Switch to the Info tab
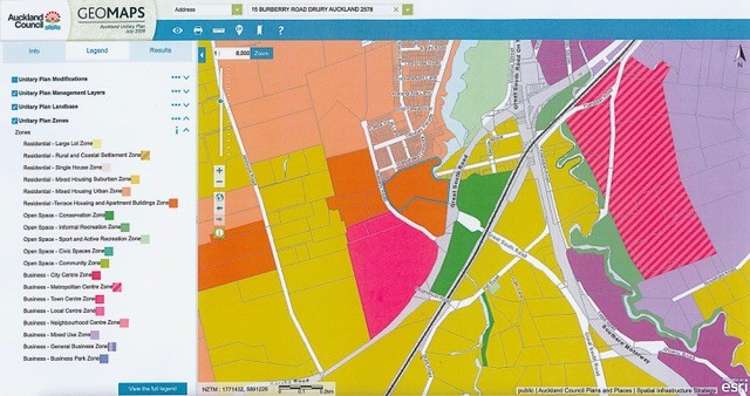750x396 pixels. [x=34, y=51]
